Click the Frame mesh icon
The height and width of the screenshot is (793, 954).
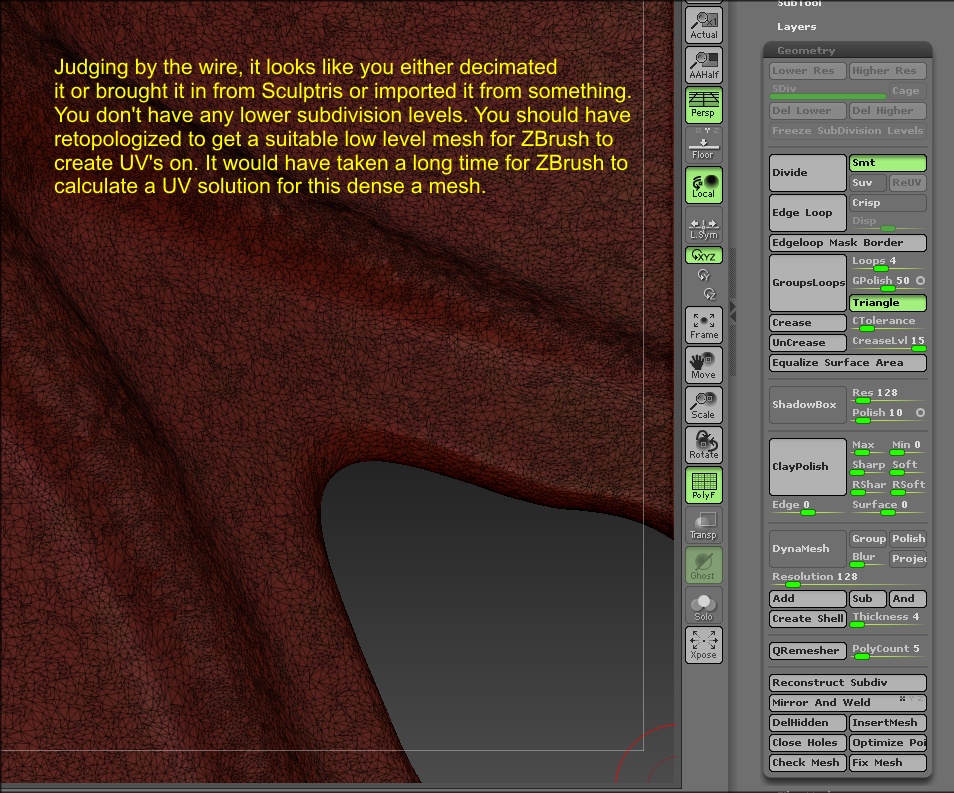point(704,324)
